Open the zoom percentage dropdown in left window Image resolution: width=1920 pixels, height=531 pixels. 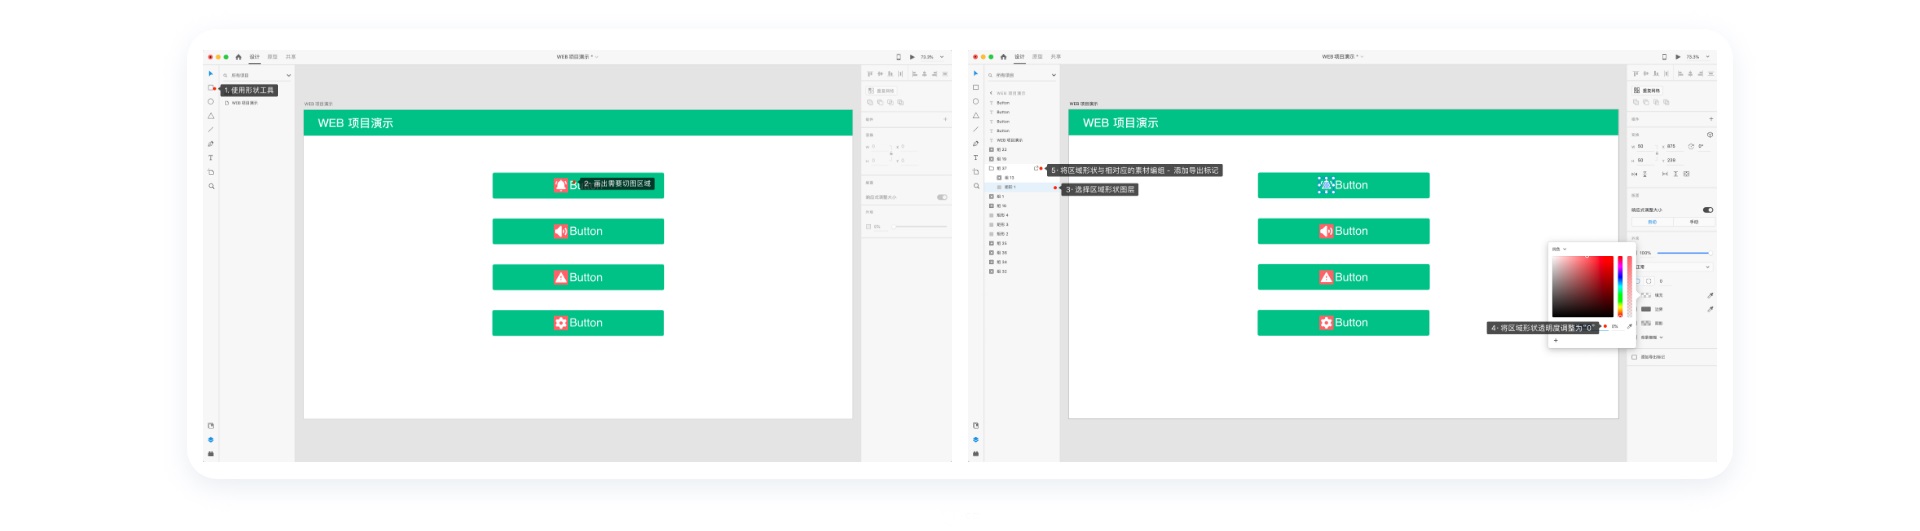pyautogui.click(x=942, y=57)
